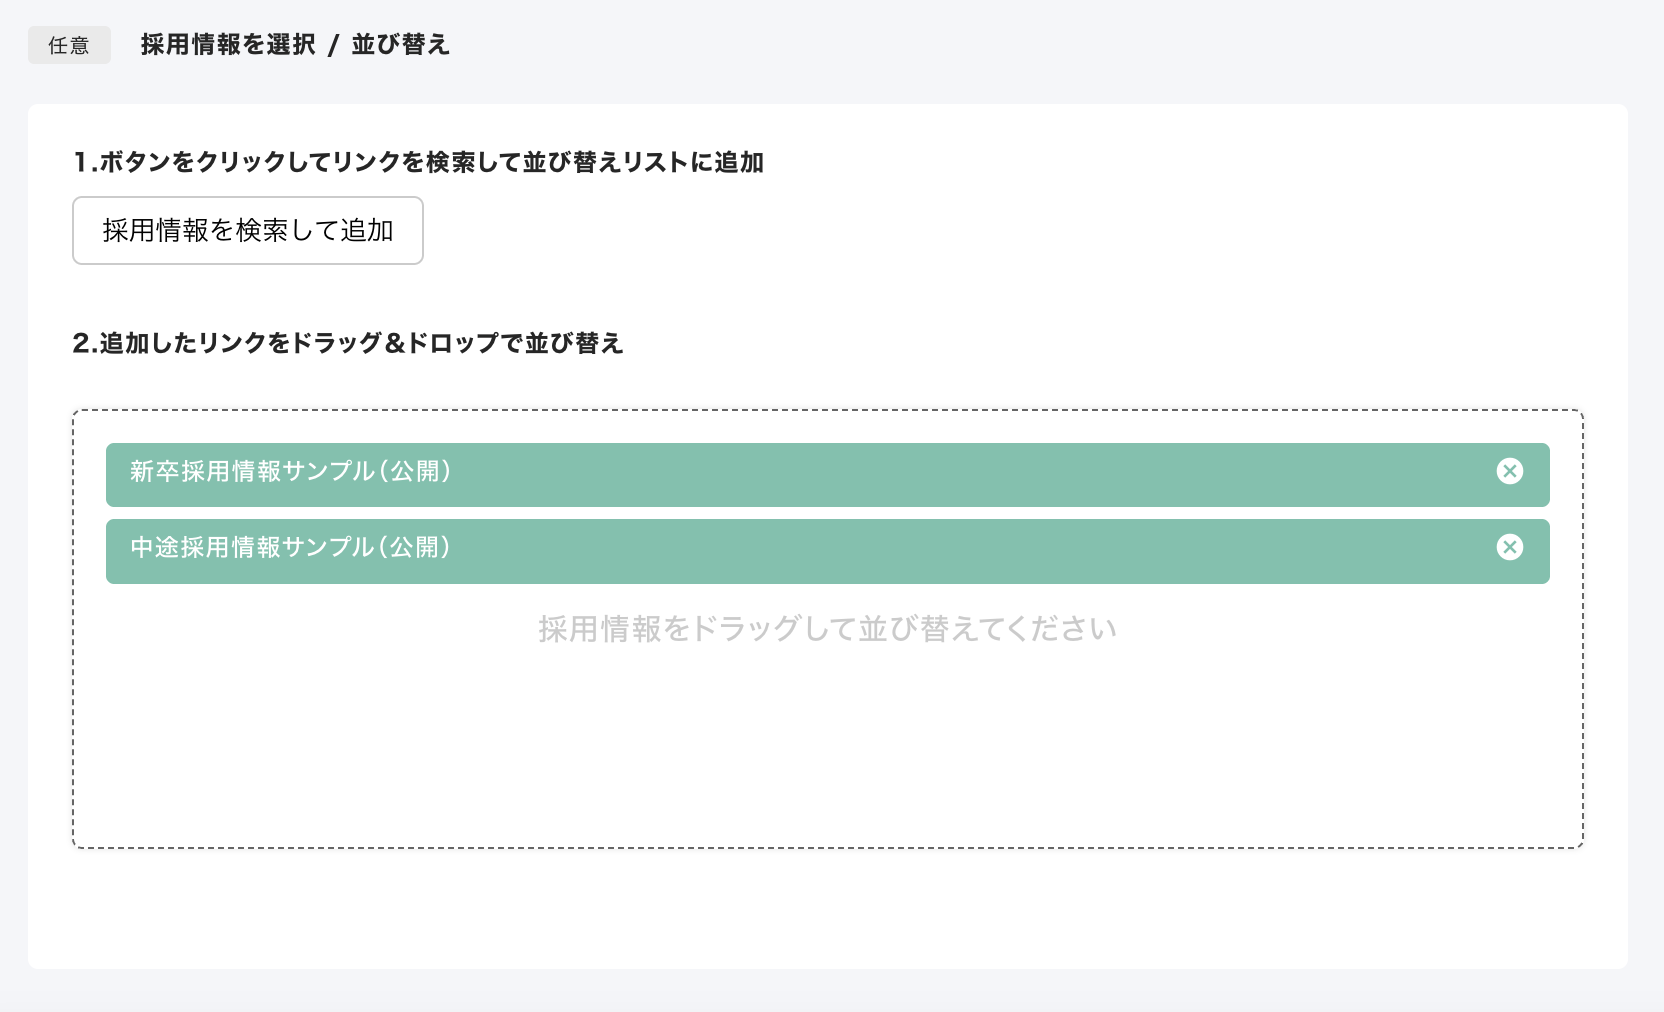Click the 採用情報を検索して追加 button

248,231
